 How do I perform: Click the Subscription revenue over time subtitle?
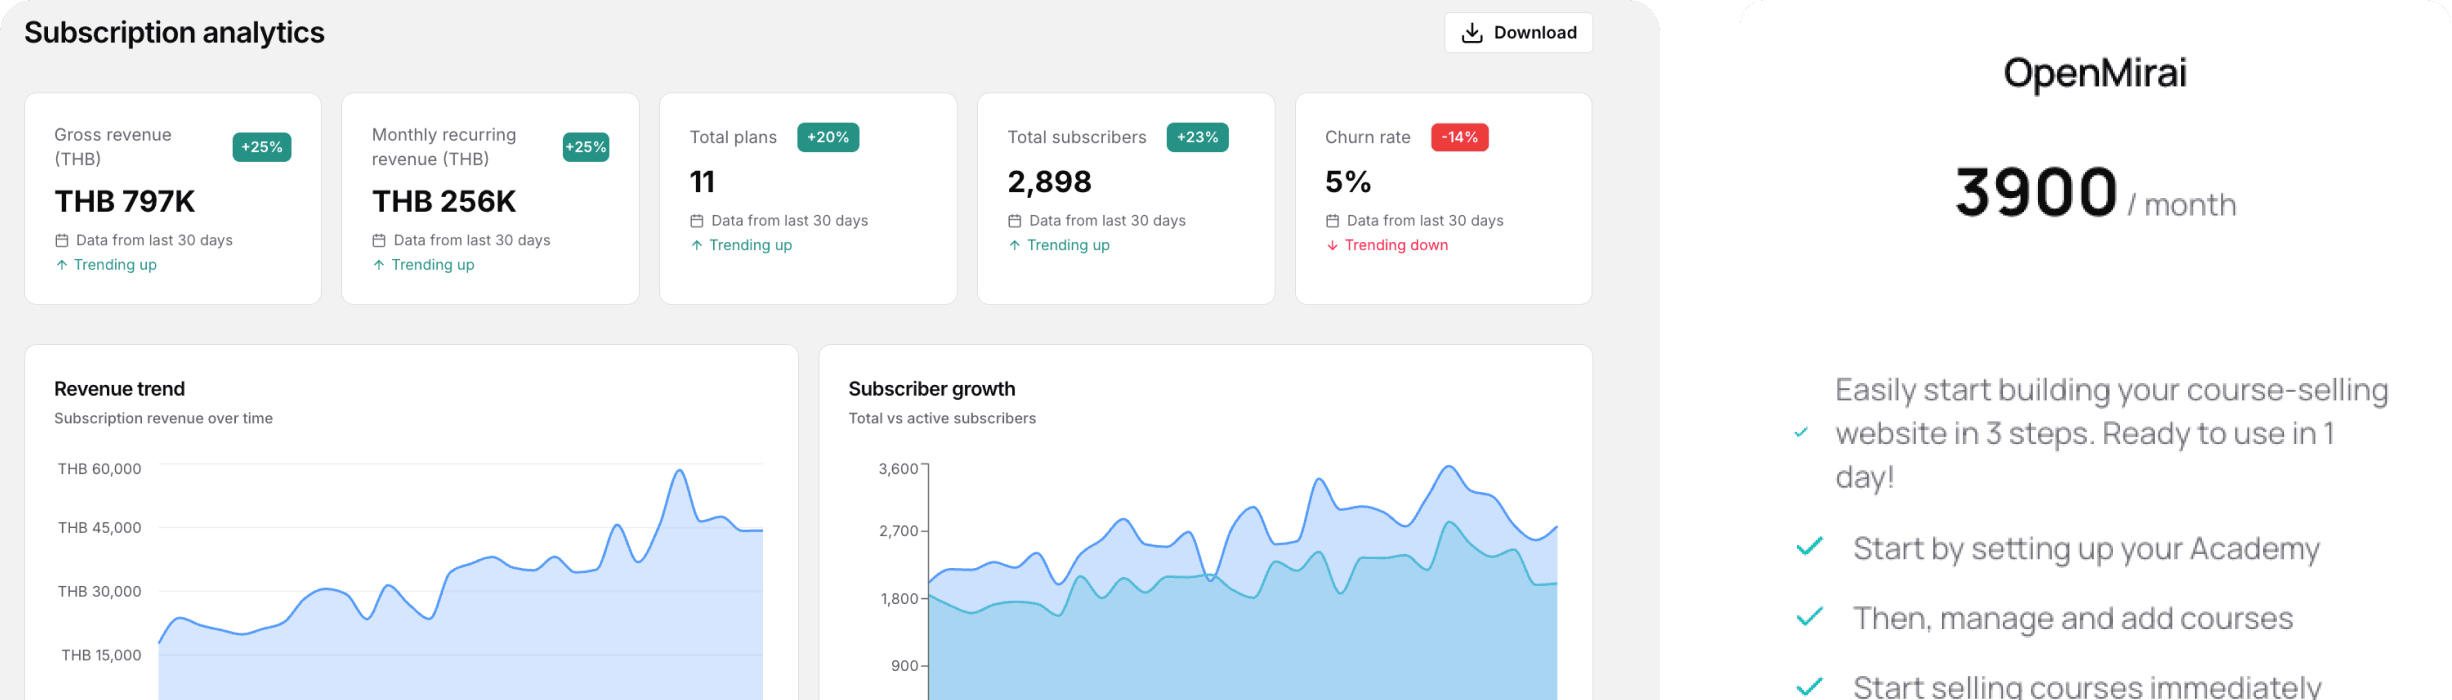[x=164, y=418]
